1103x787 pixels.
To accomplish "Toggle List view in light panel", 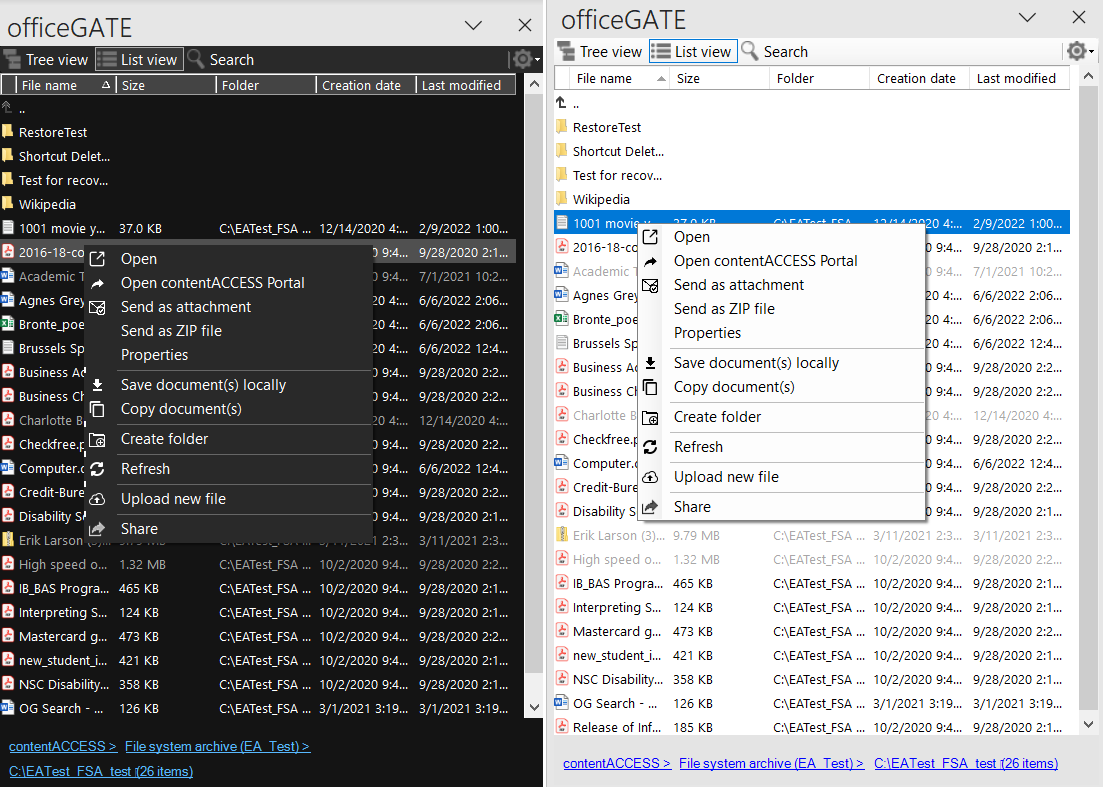I will [x=692, y=52].
